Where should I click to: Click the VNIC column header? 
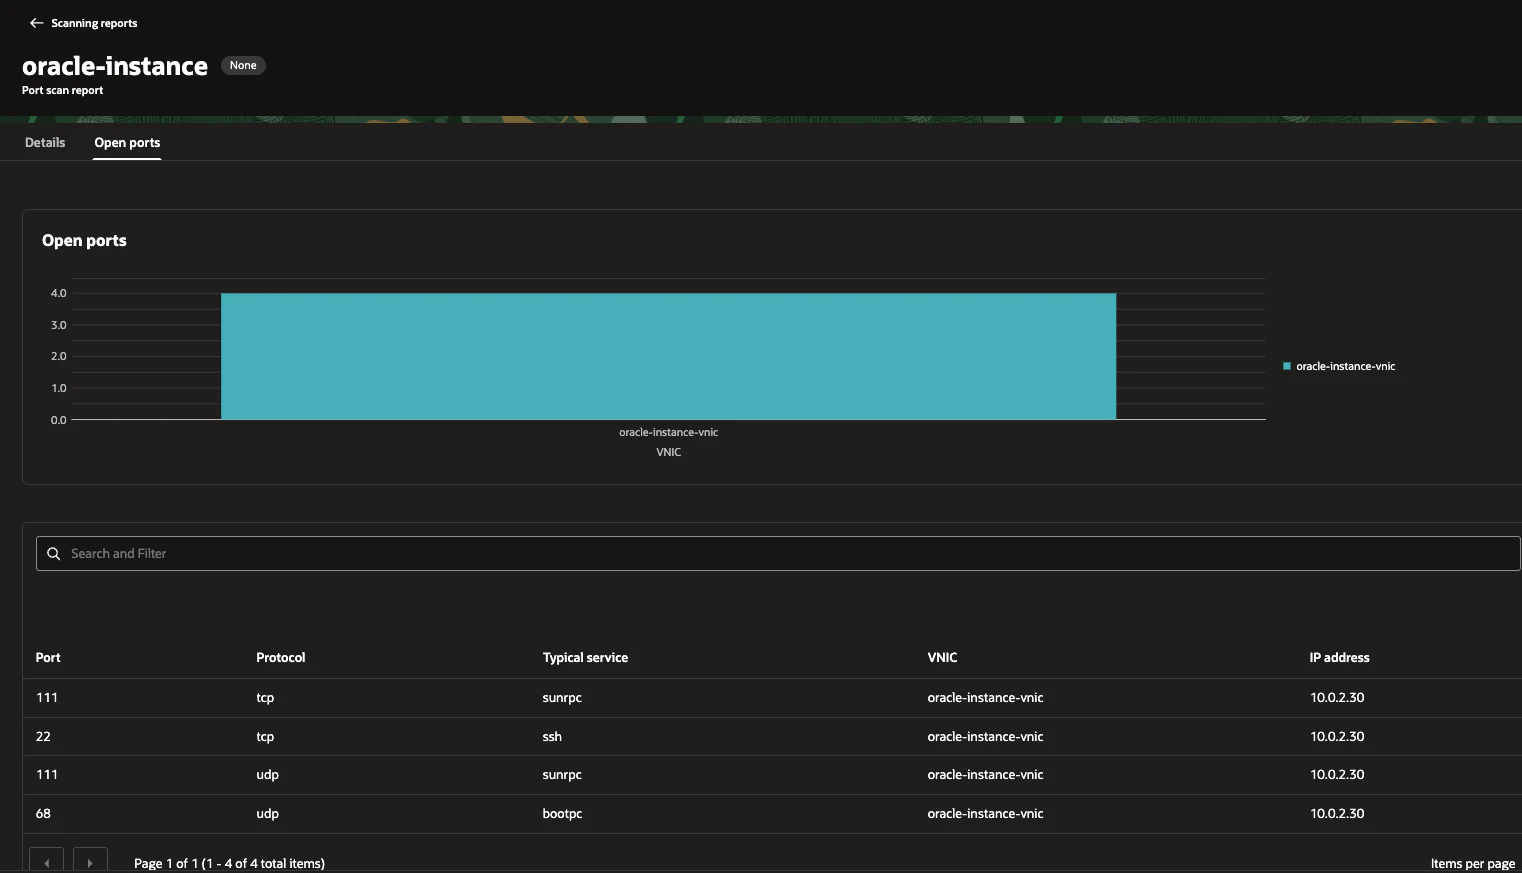pos(942,657)
